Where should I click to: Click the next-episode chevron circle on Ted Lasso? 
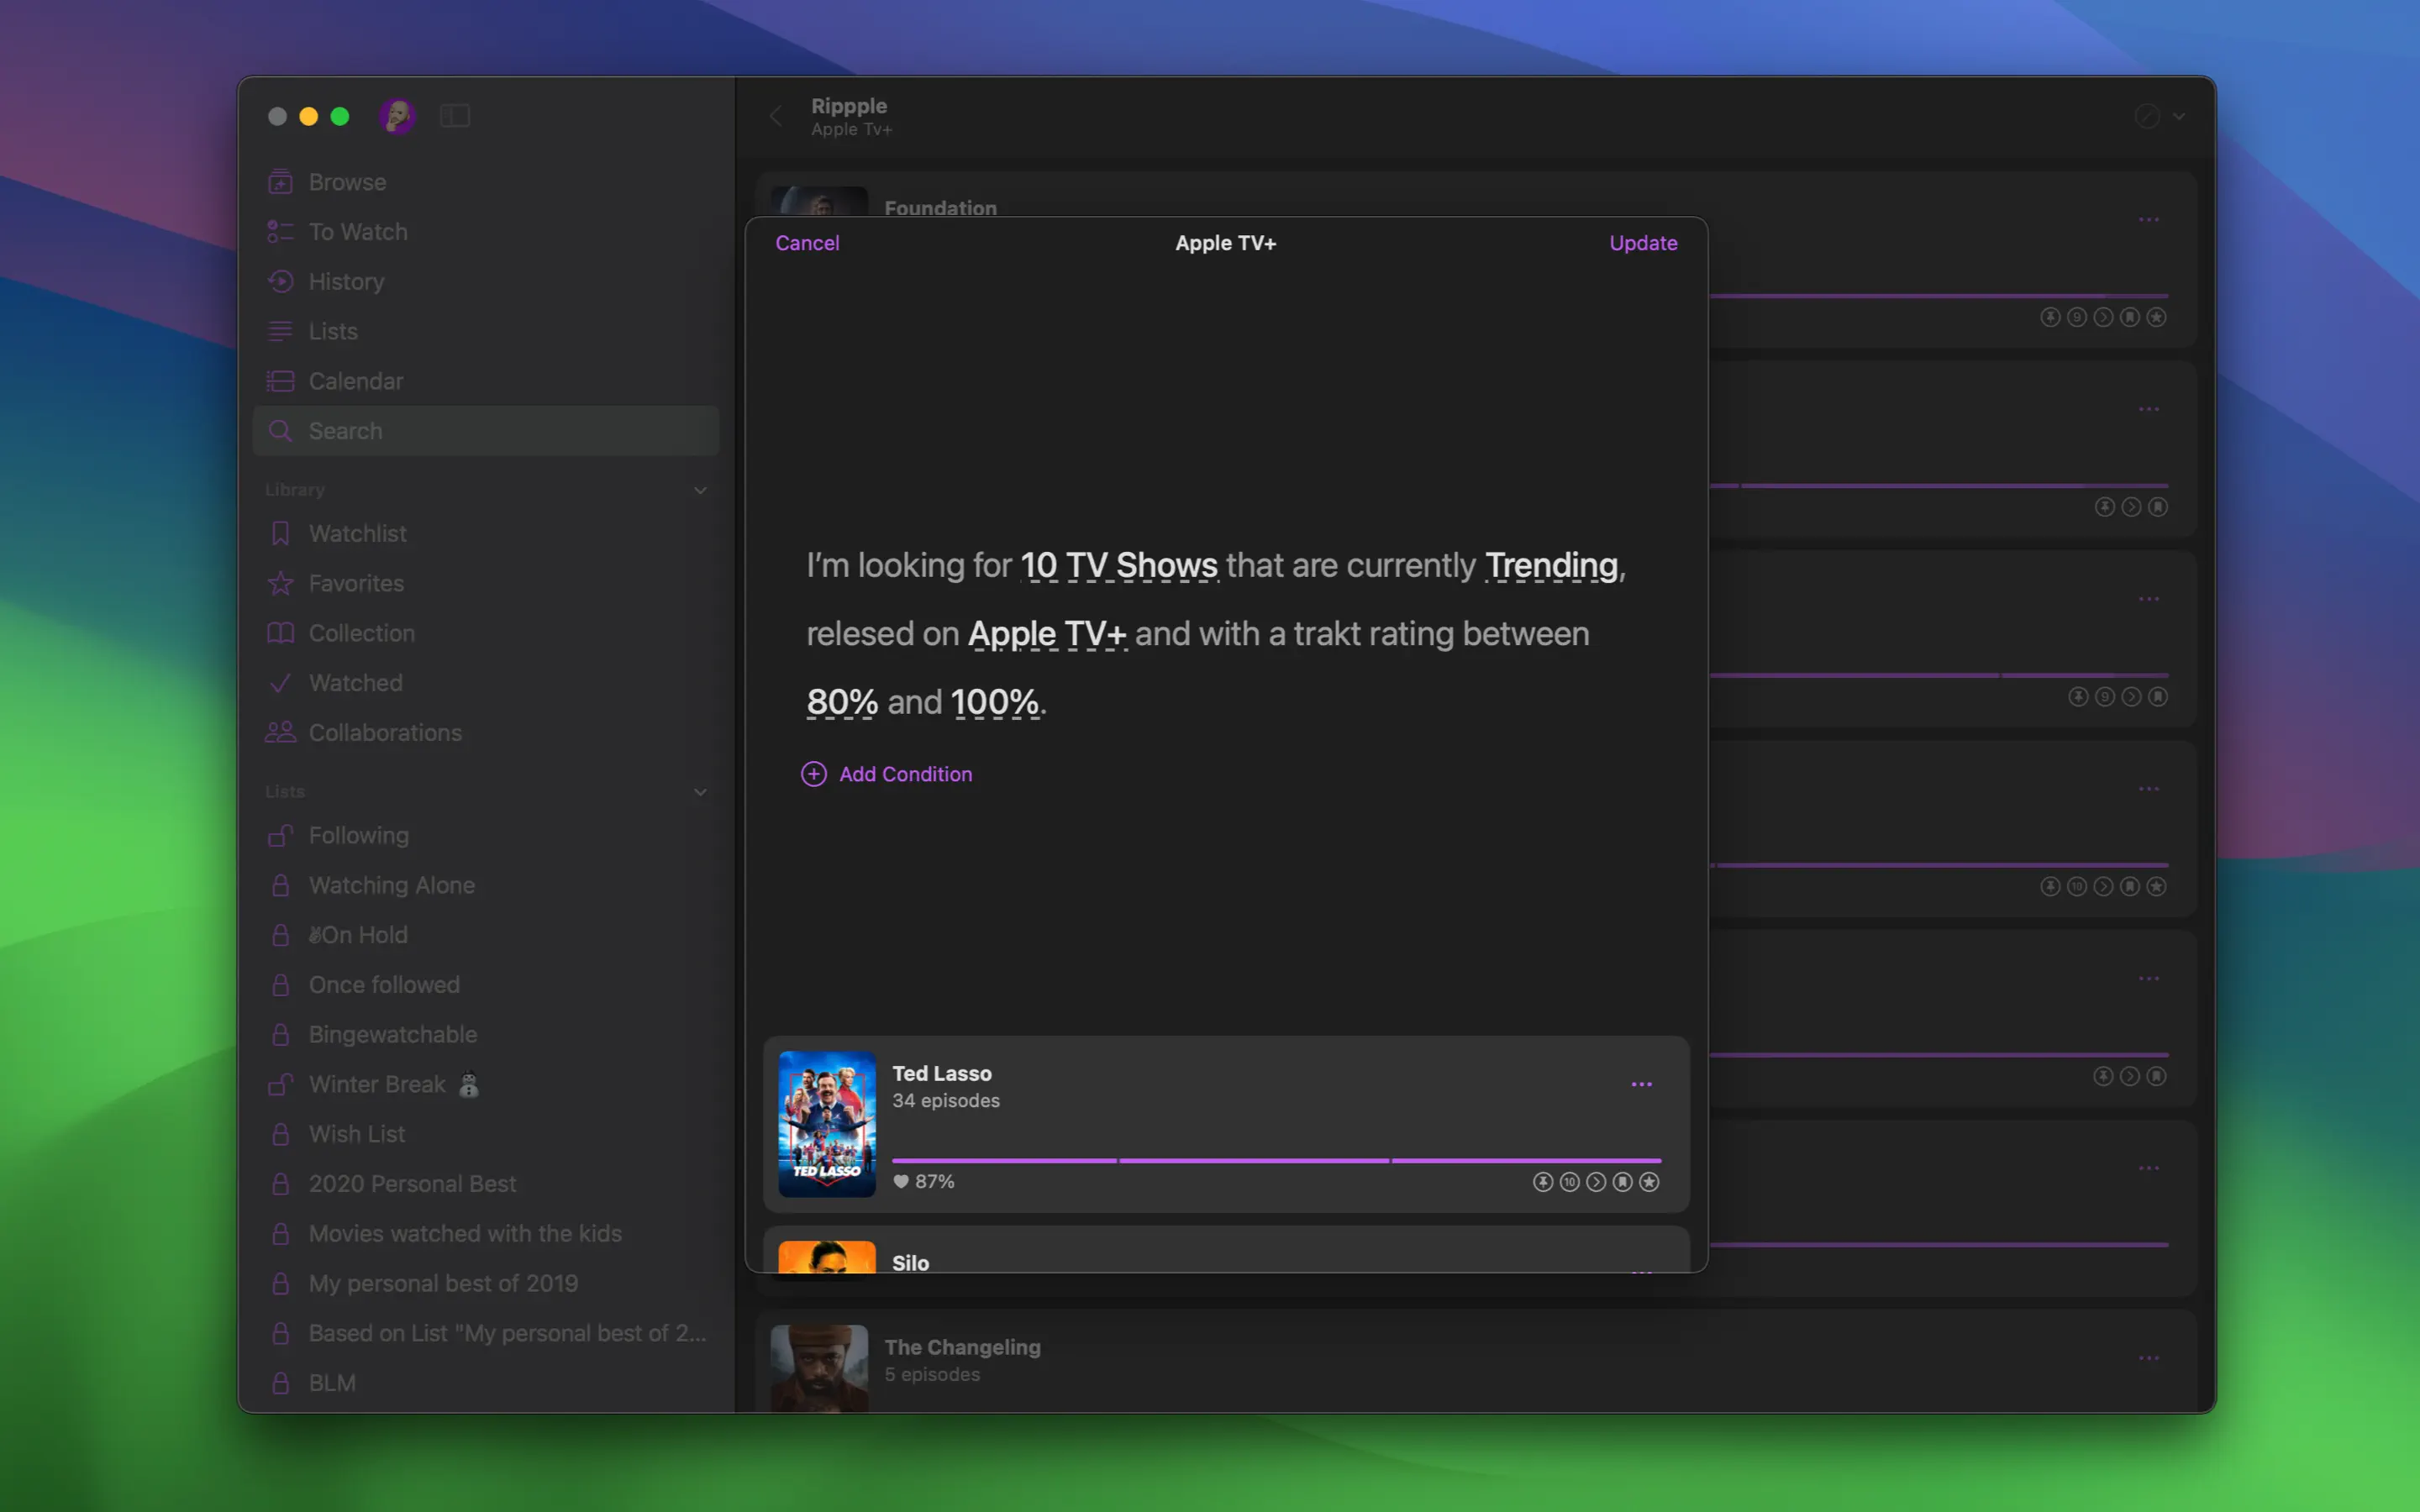1596,1182
